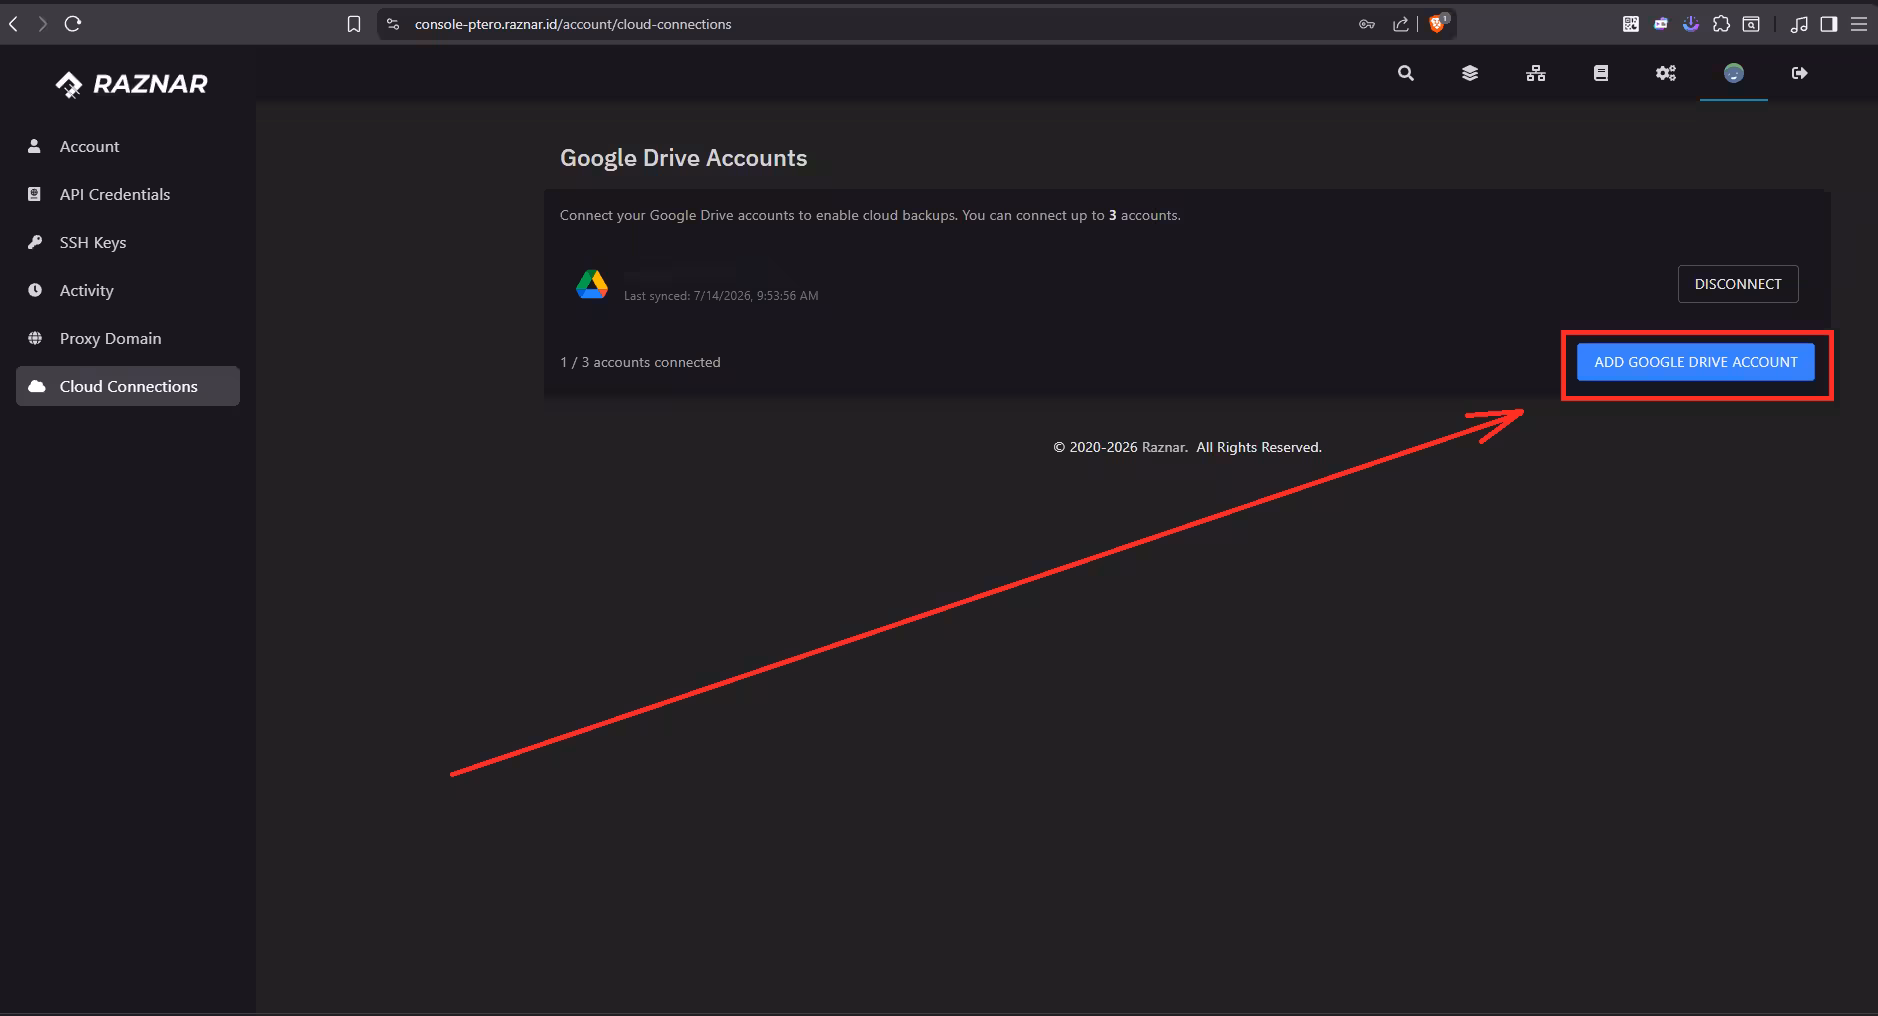Open Activity in the sidebar

point(128,290)
